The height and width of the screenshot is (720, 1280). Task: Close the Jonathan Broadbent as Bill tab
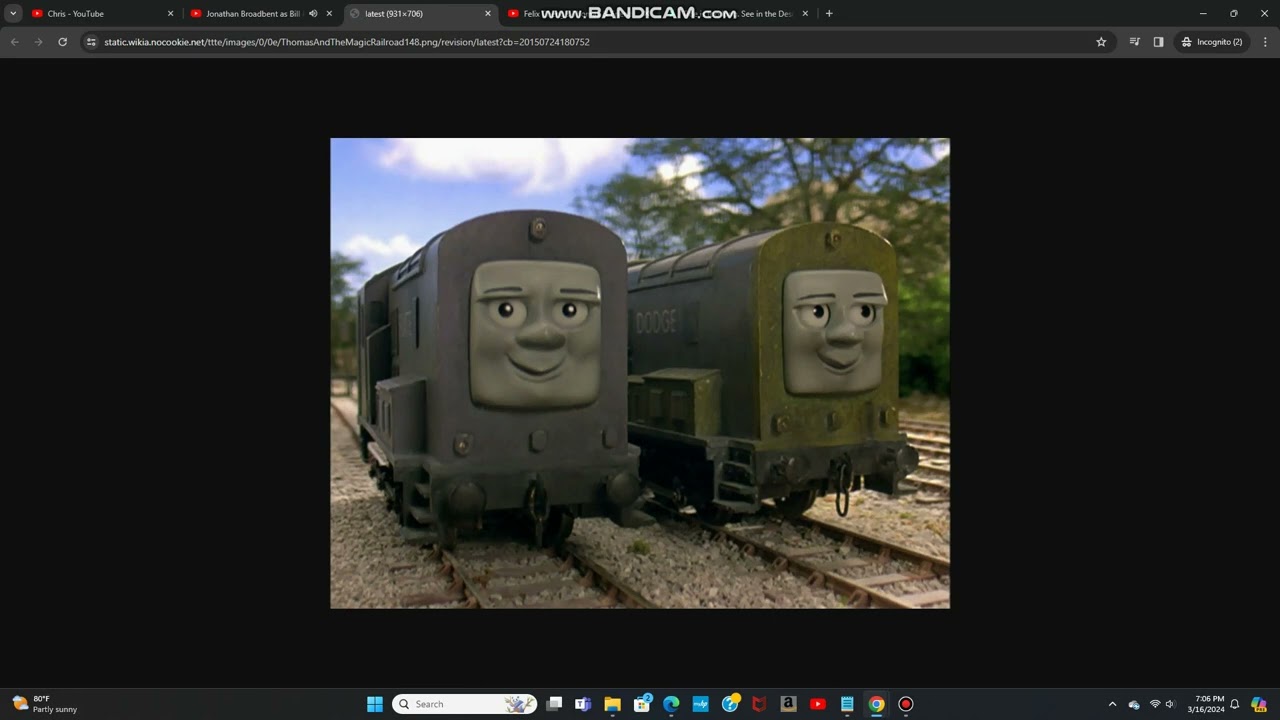tap(329, 14)
